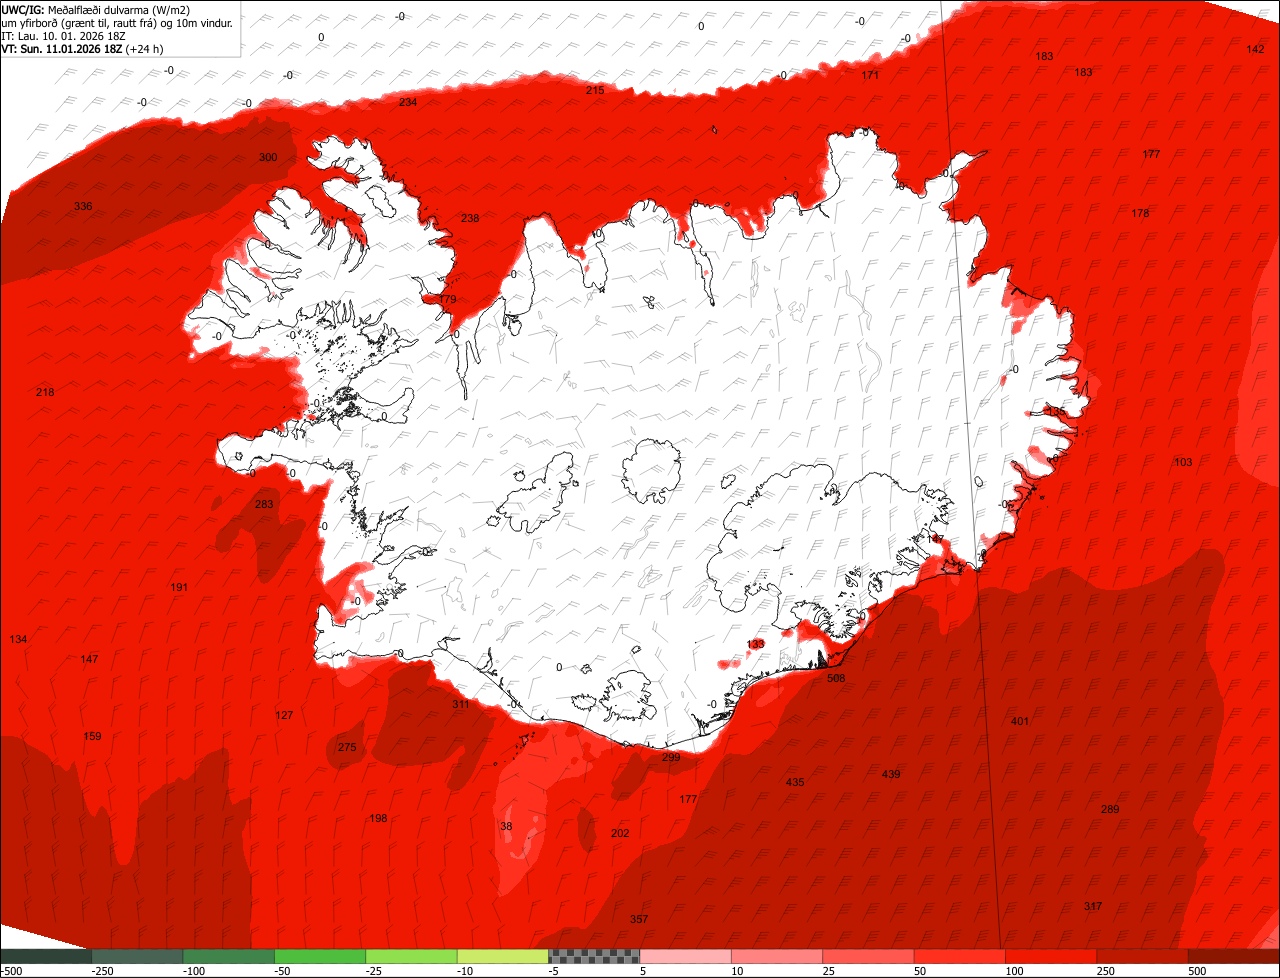Click the dark red swatch between 250 and 500
The width and height of the screenshot is (1280, 978).
pos(1142,956)
